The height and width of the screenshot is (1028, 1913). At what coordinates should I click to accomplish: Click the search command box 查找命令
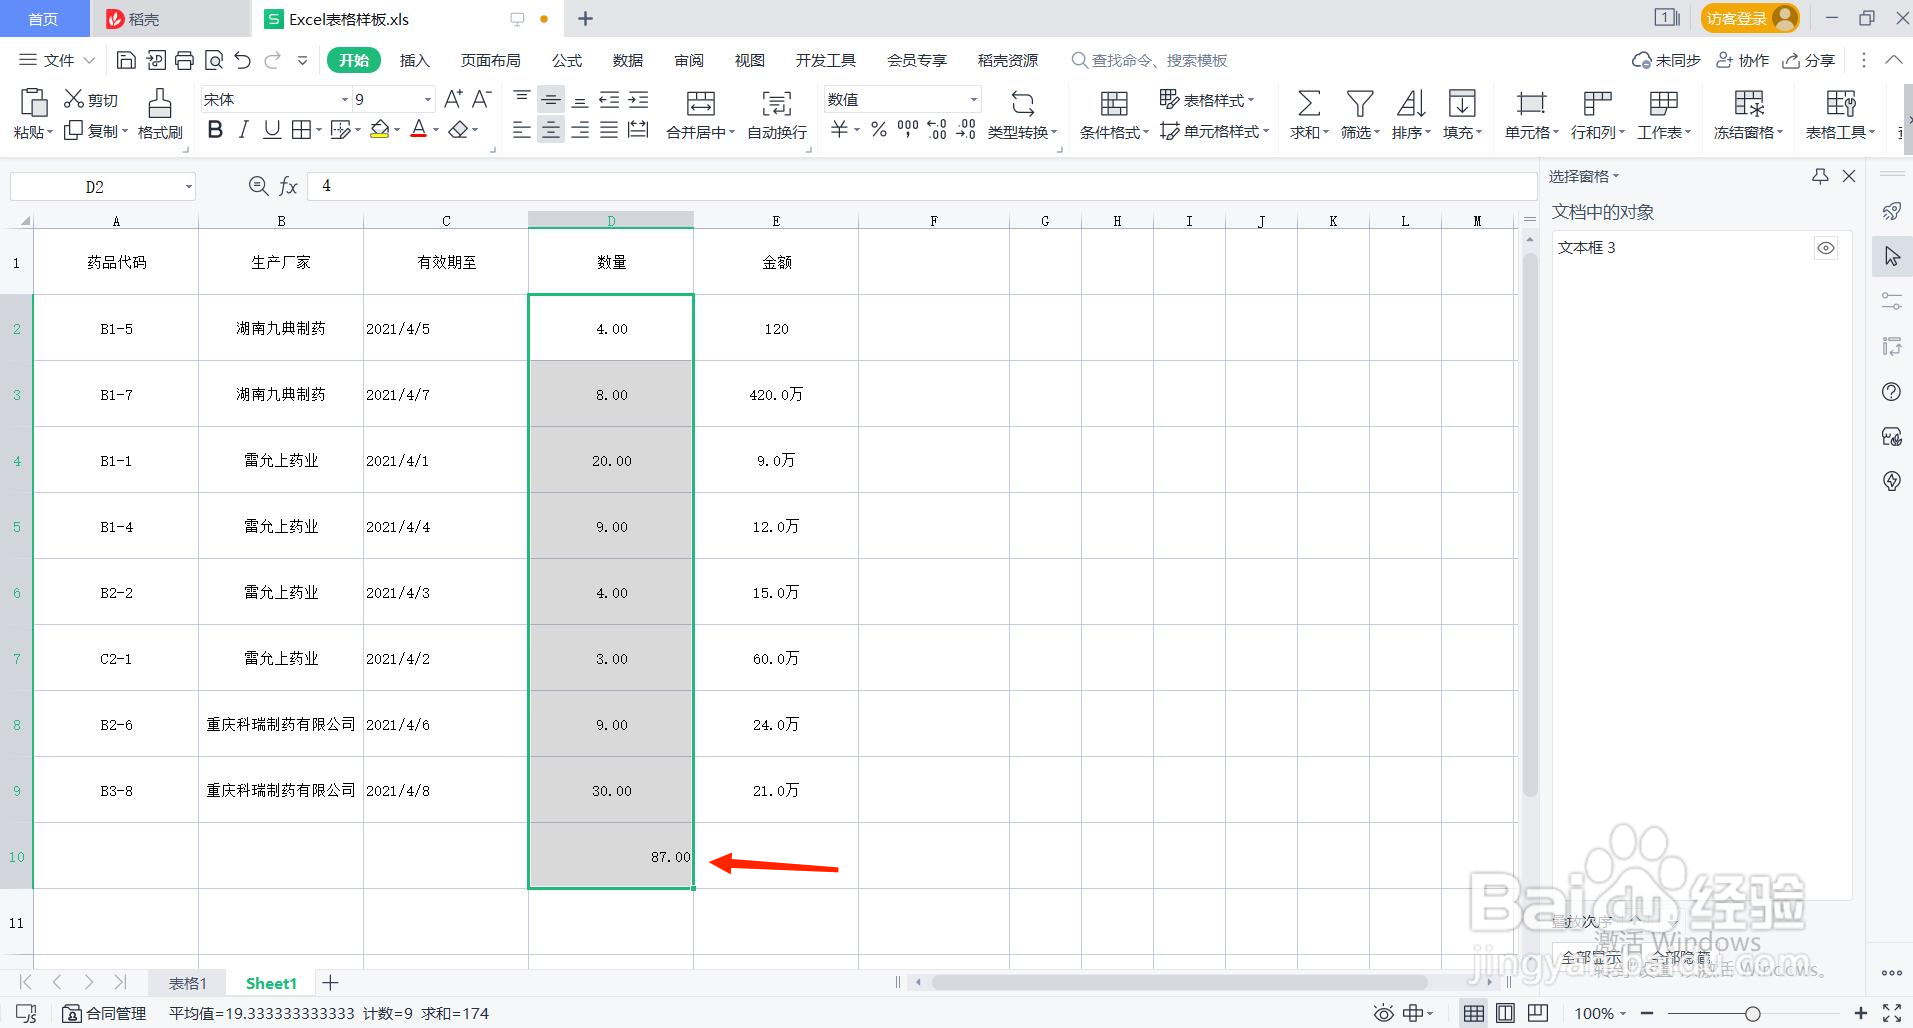click(1150, 61)
